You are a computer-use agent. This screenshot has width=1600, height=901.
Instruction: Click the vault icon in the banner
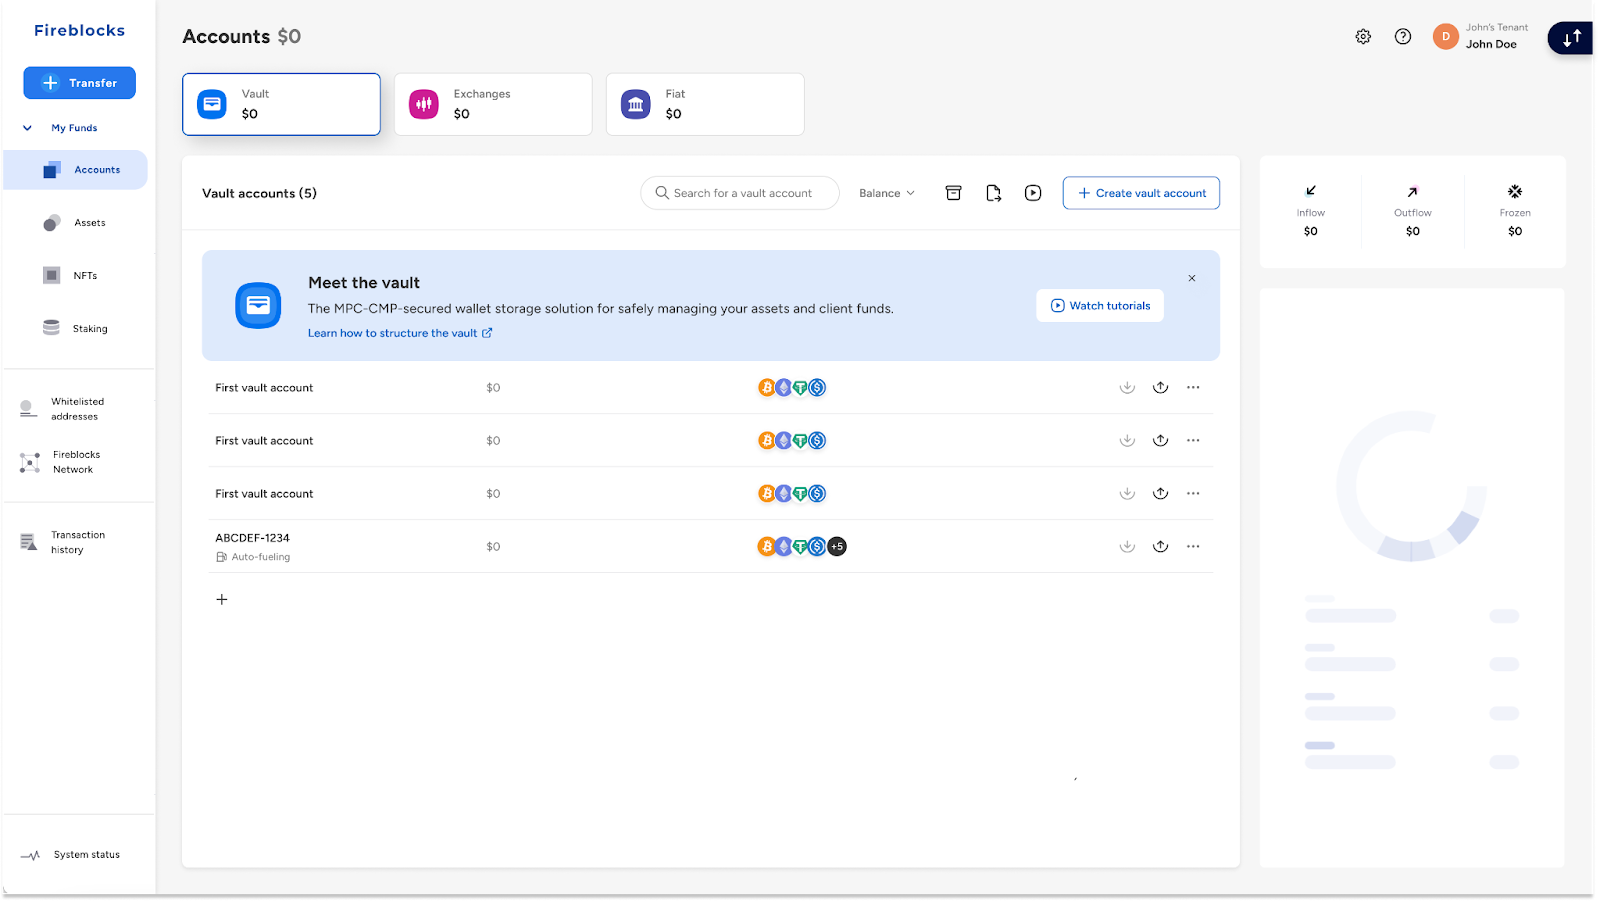pos(258,305)
